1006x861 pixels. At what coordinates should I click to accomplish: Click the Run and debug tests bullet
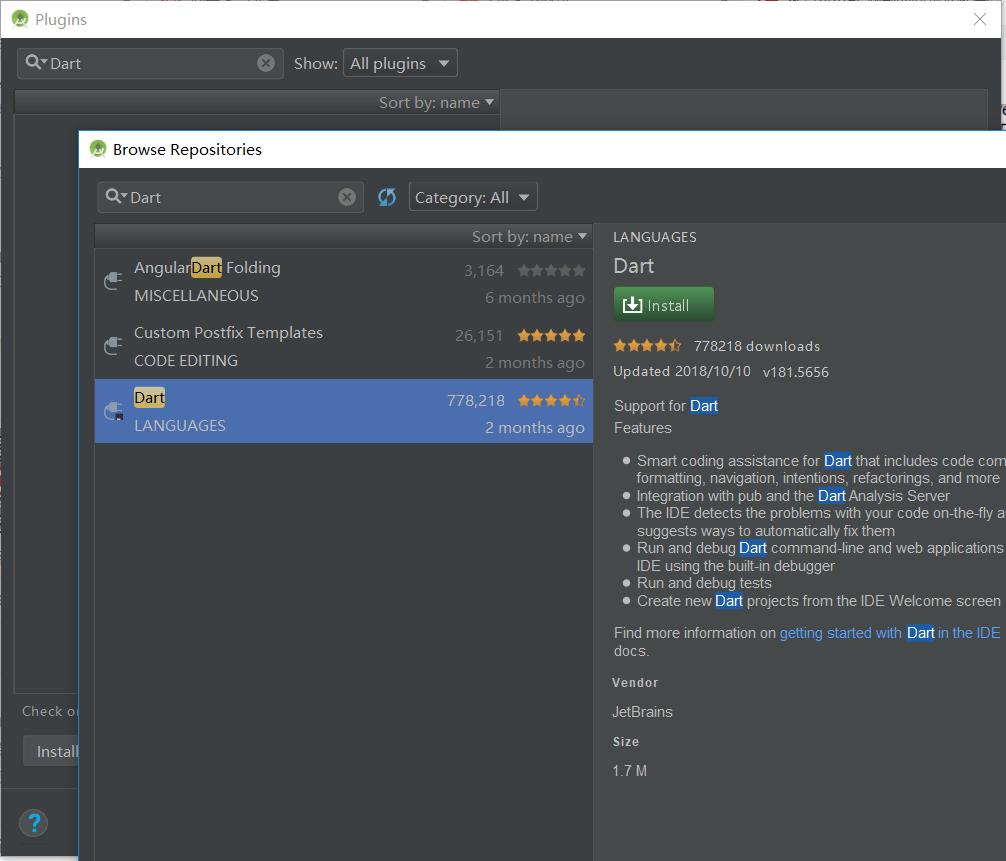(704, 583)
